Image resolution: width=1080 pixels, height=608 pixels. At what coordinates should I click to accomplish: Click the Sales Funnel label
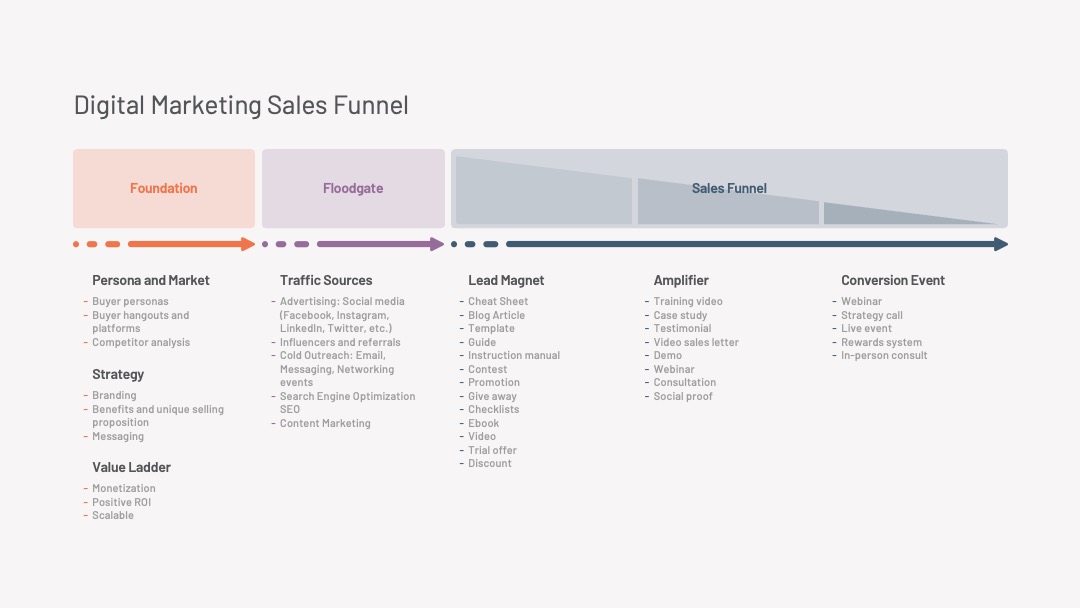click(x=729, y=188)
